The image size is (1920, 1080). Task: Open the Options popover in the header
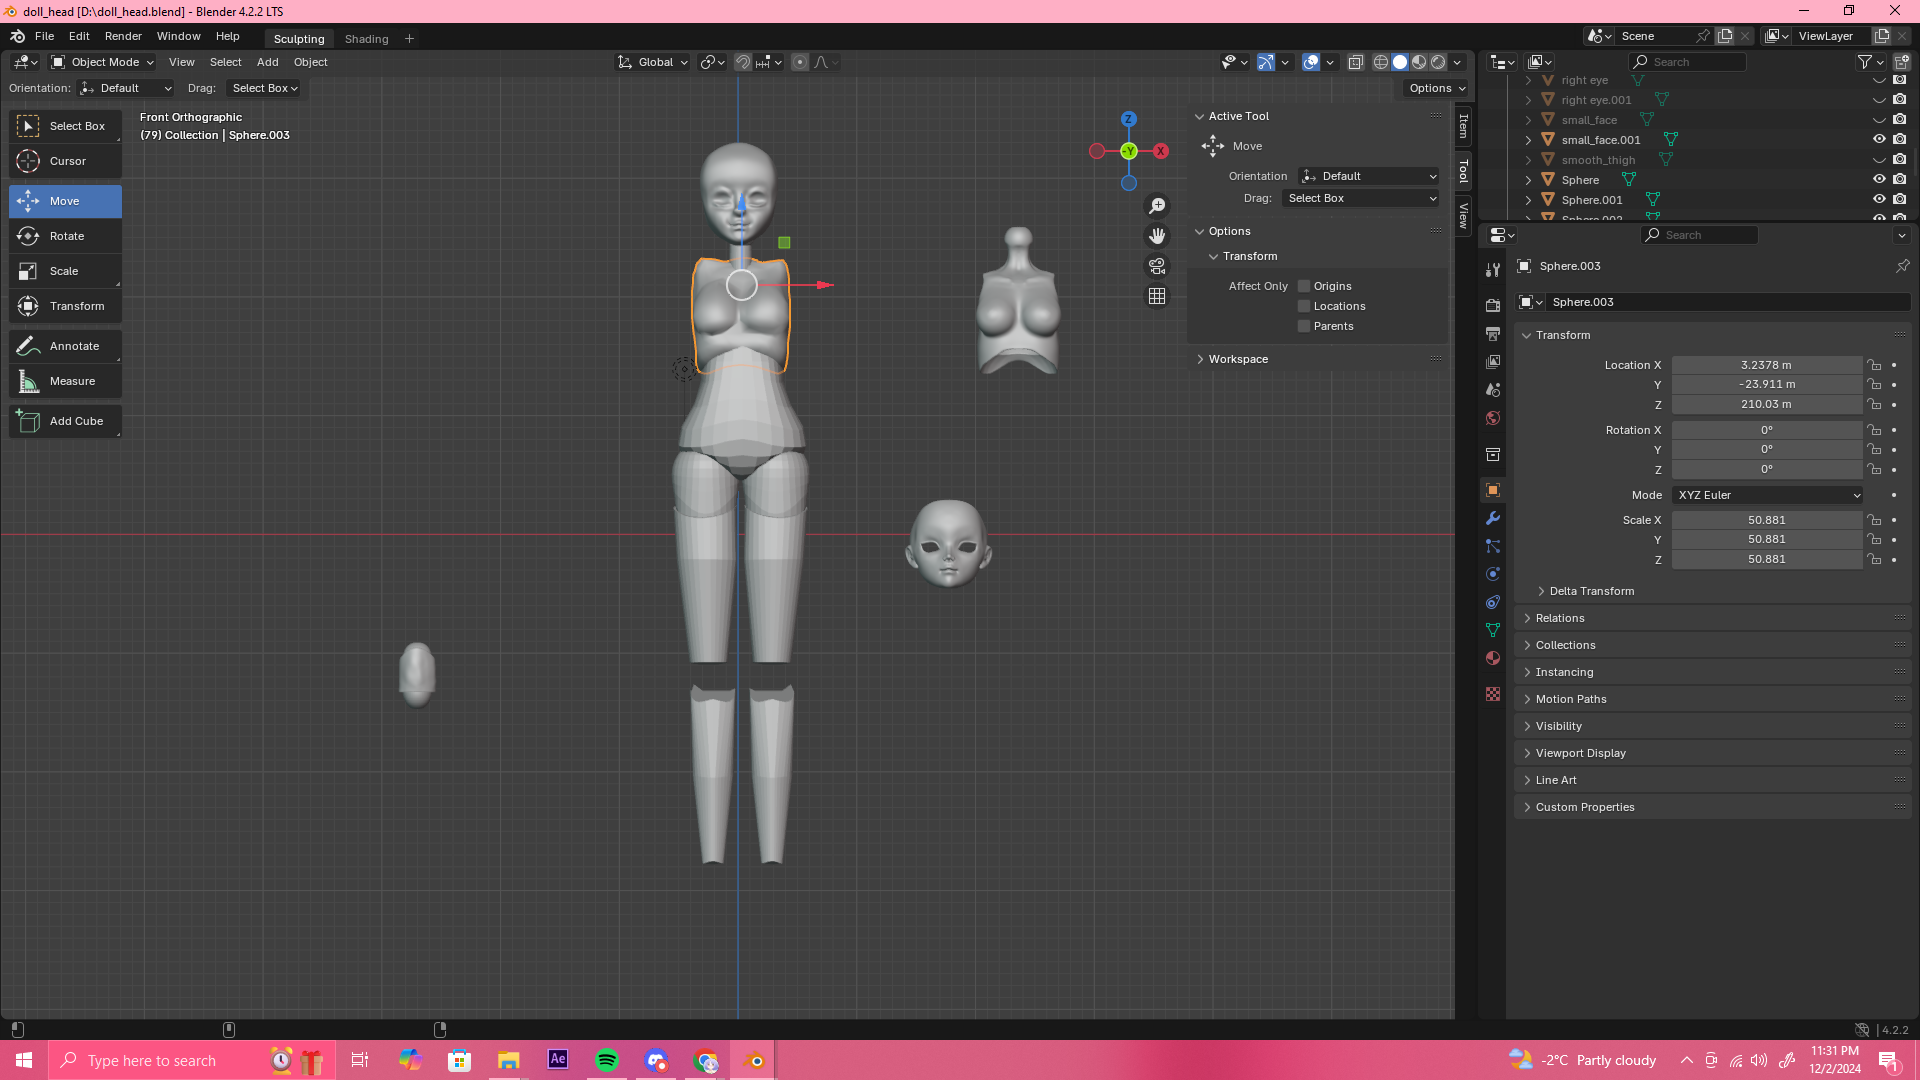point(1436,88)
